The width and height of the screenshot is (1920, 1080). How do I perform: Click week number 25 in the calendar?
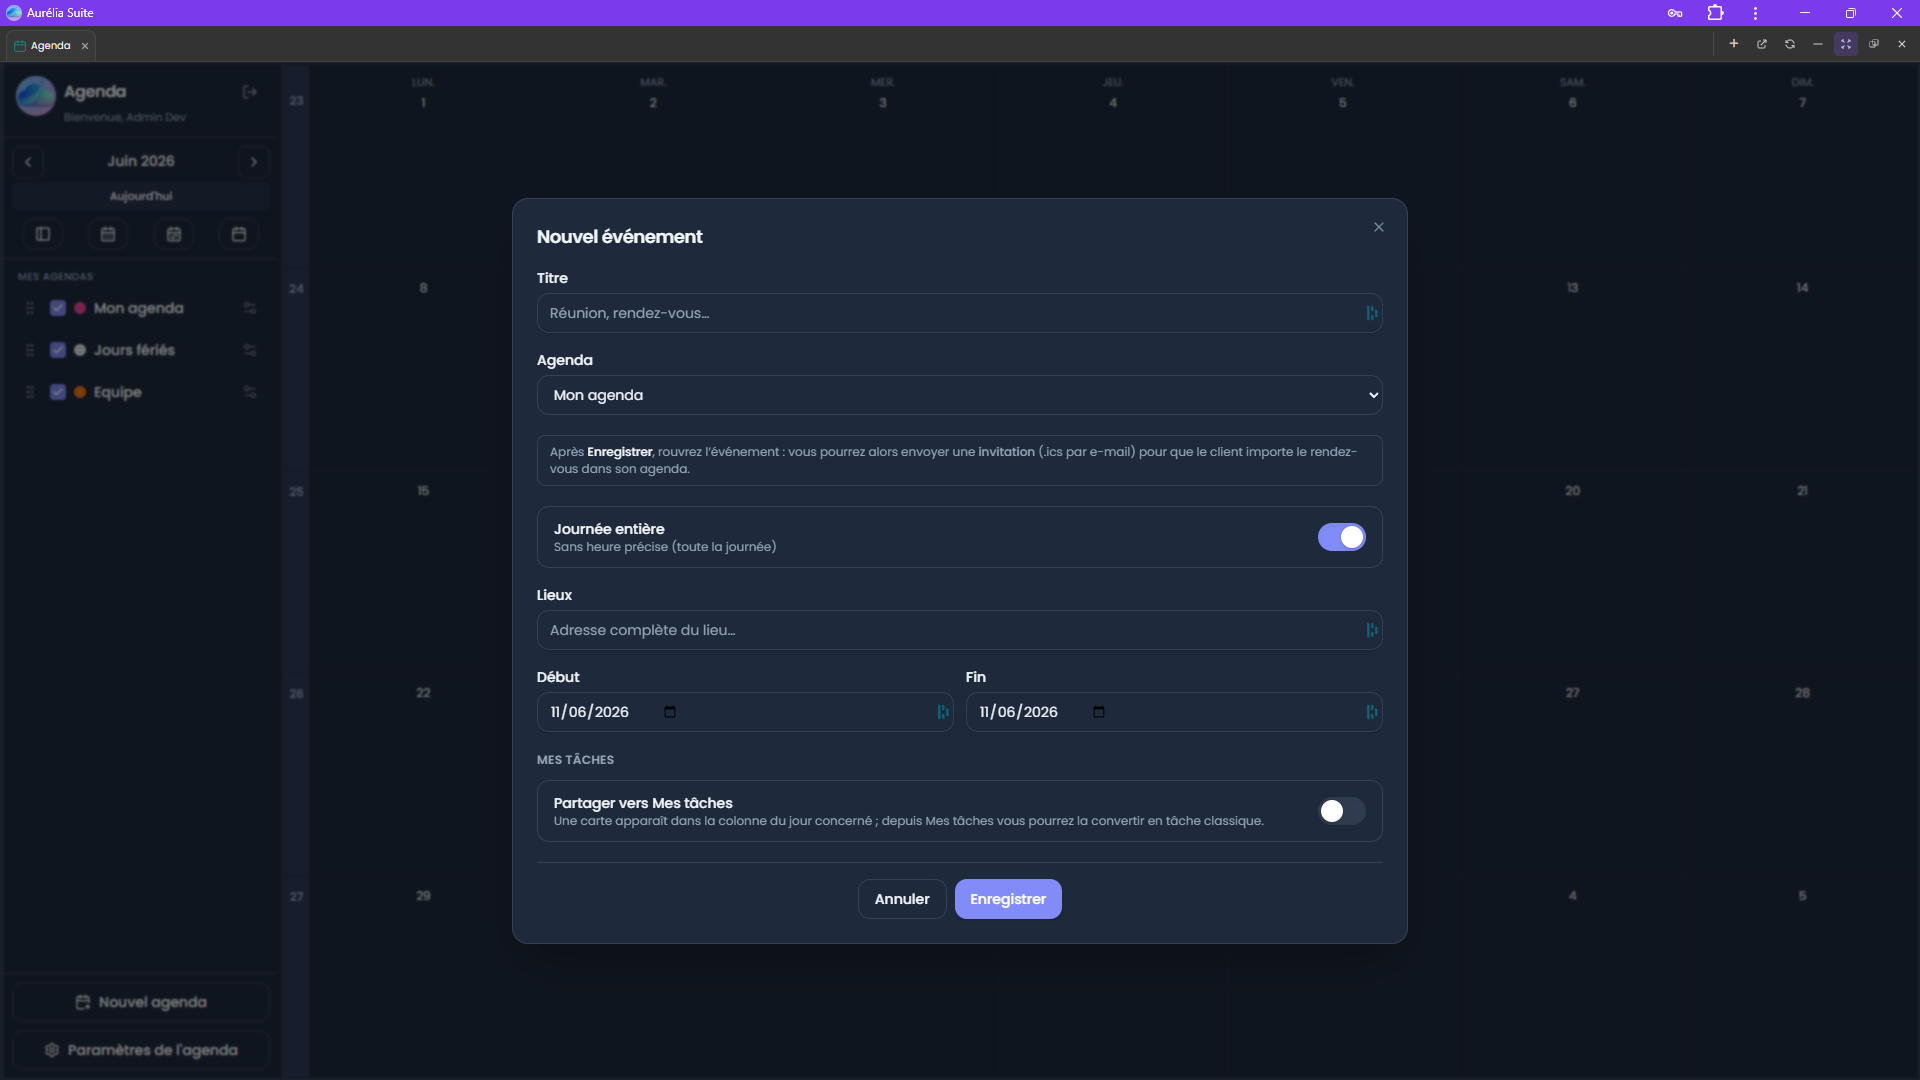click(x=296, y=492)
